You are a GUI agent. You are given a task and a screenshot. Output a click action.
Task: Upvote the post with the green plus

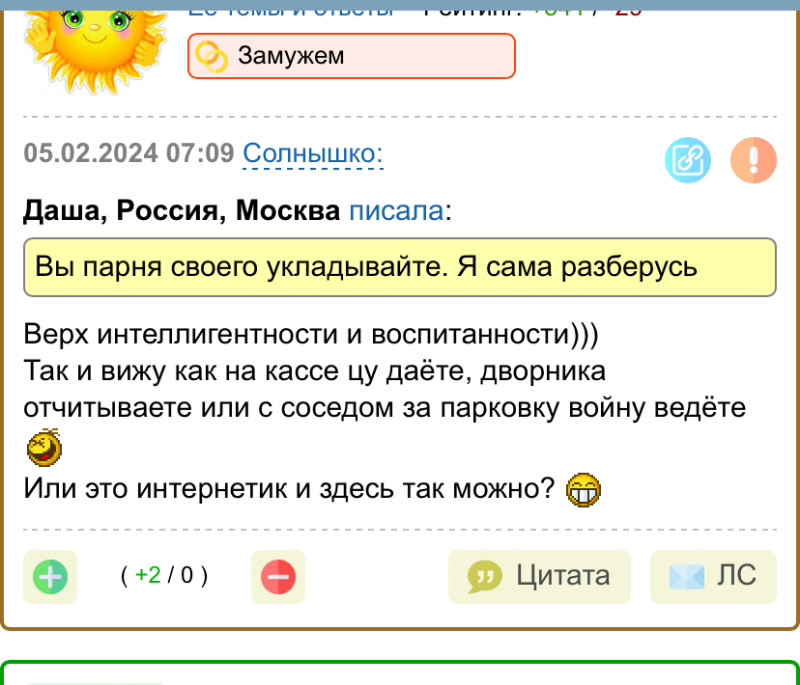[x=50, y=577]
